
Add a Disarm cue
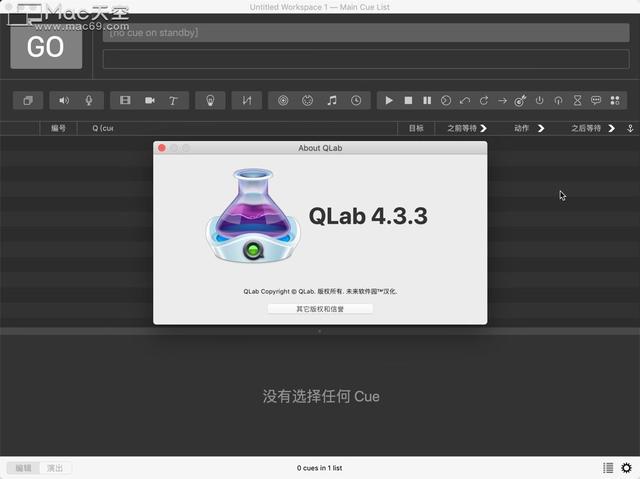click(x=558, y=100)
